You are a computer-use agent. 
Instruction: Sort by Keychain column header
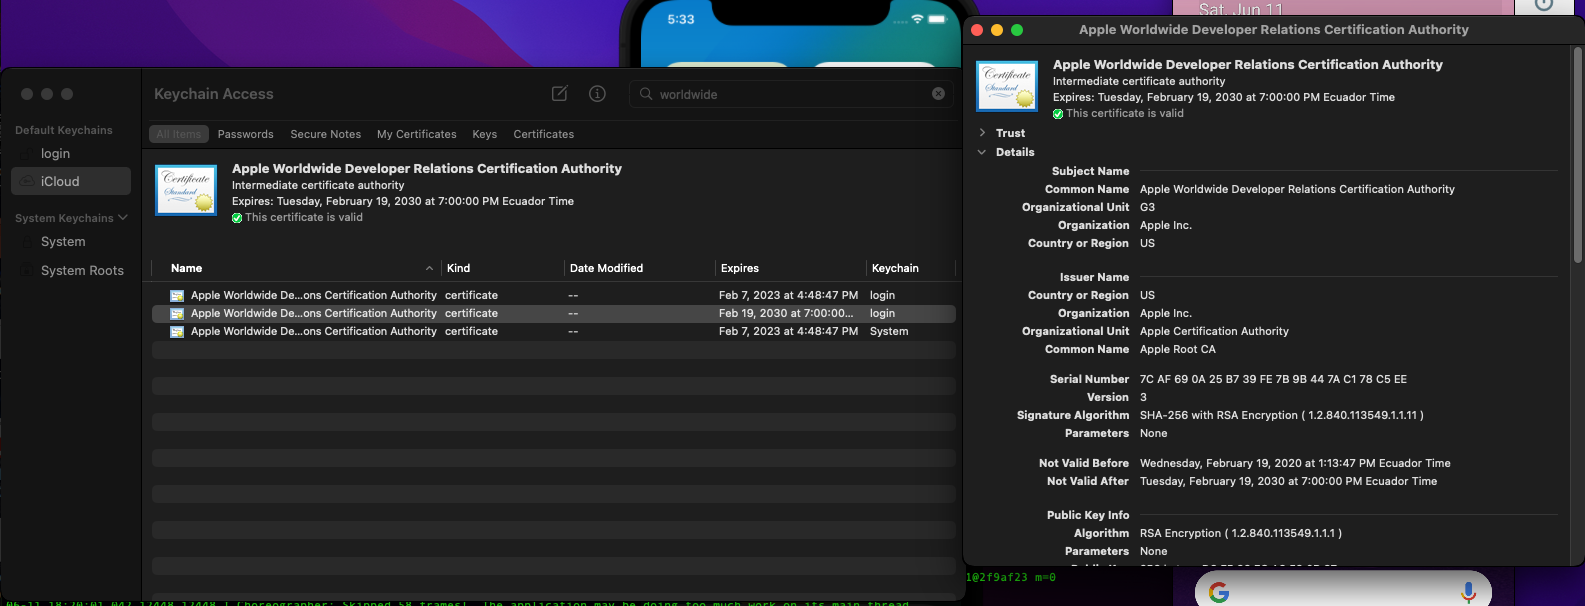pyautogui.click(x=895, y=268)
